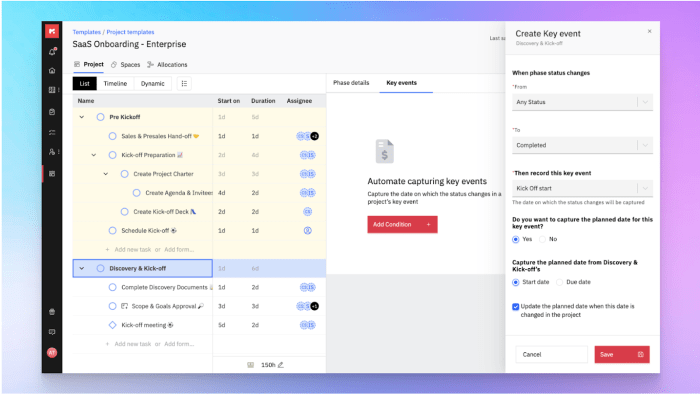Select the Dynamic view
The height and width of the screenshot is (394, 700).
(x=153, y=83)
